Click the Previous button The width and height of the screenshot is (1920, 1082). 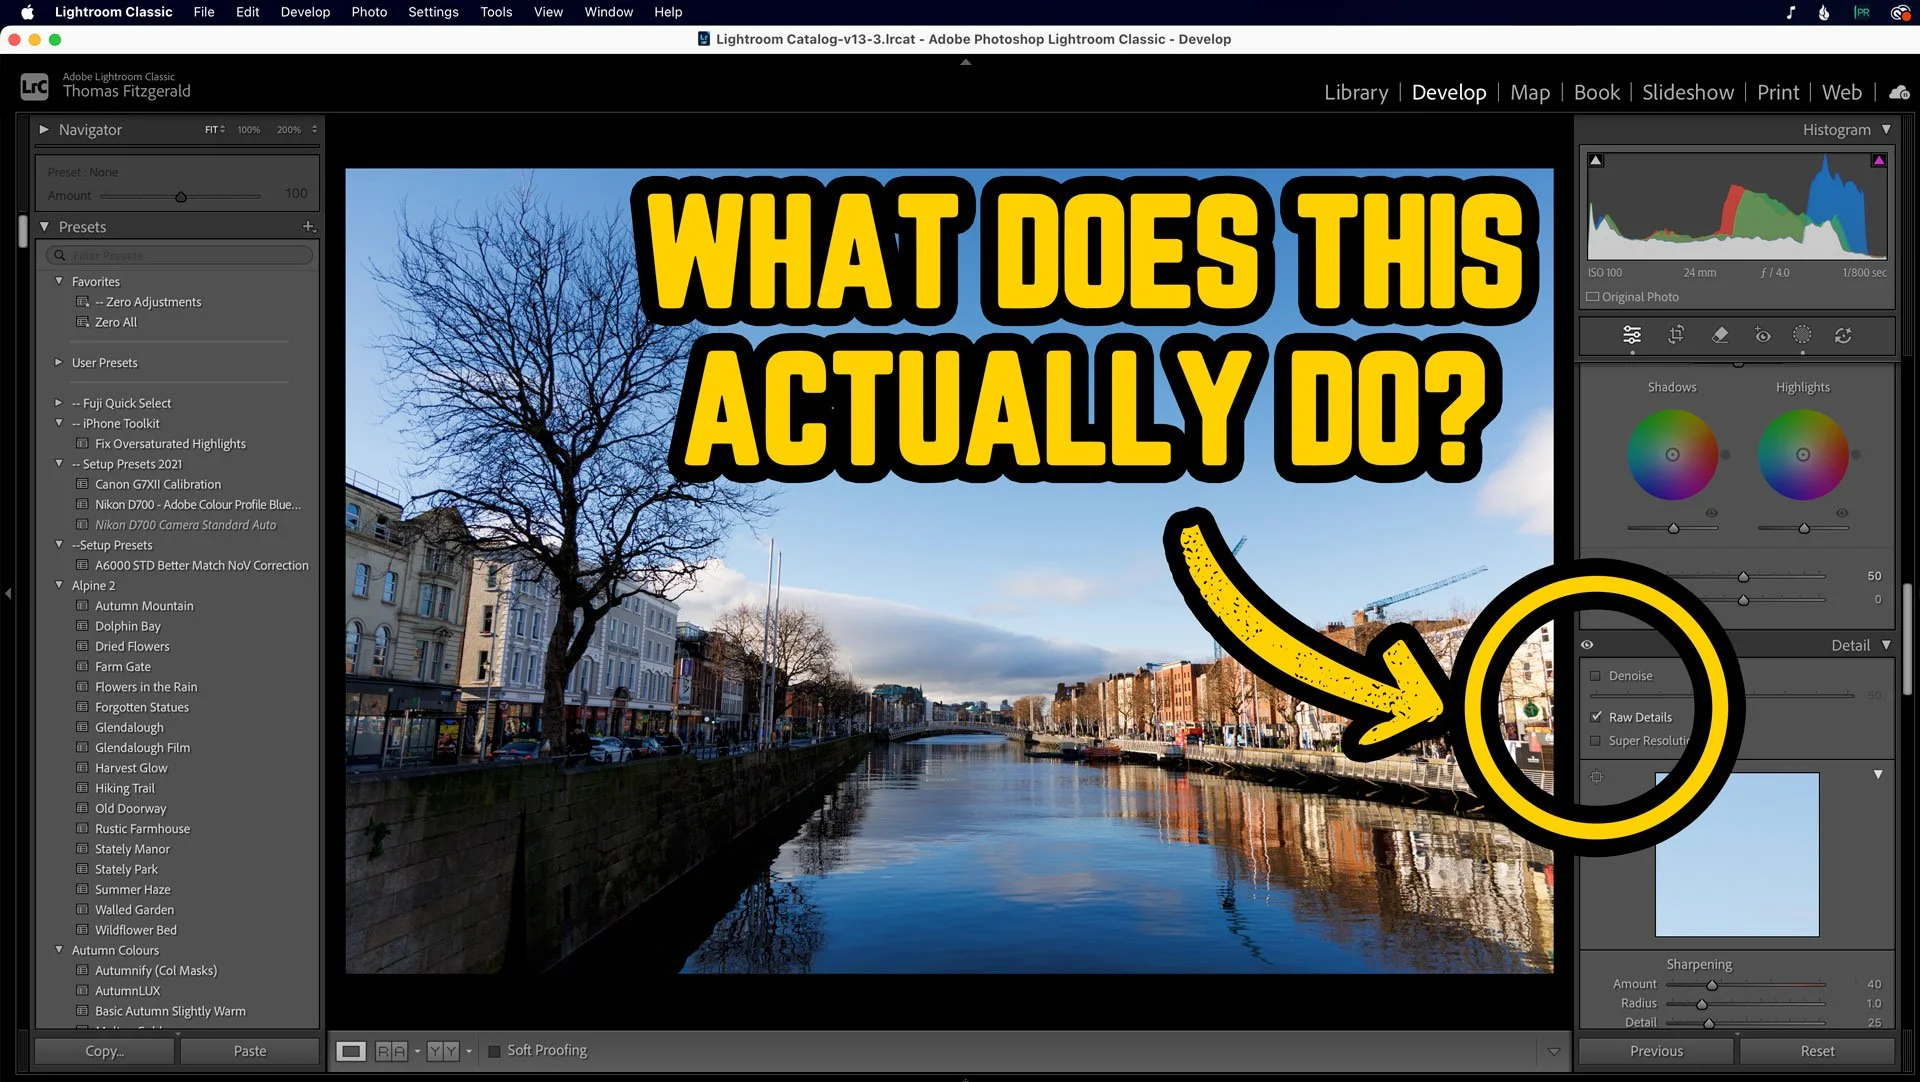1656,1050
